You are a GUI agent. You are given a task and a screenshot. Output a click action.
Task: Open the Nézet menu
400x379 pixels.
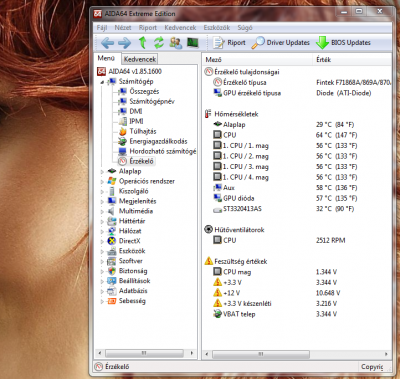123,28
